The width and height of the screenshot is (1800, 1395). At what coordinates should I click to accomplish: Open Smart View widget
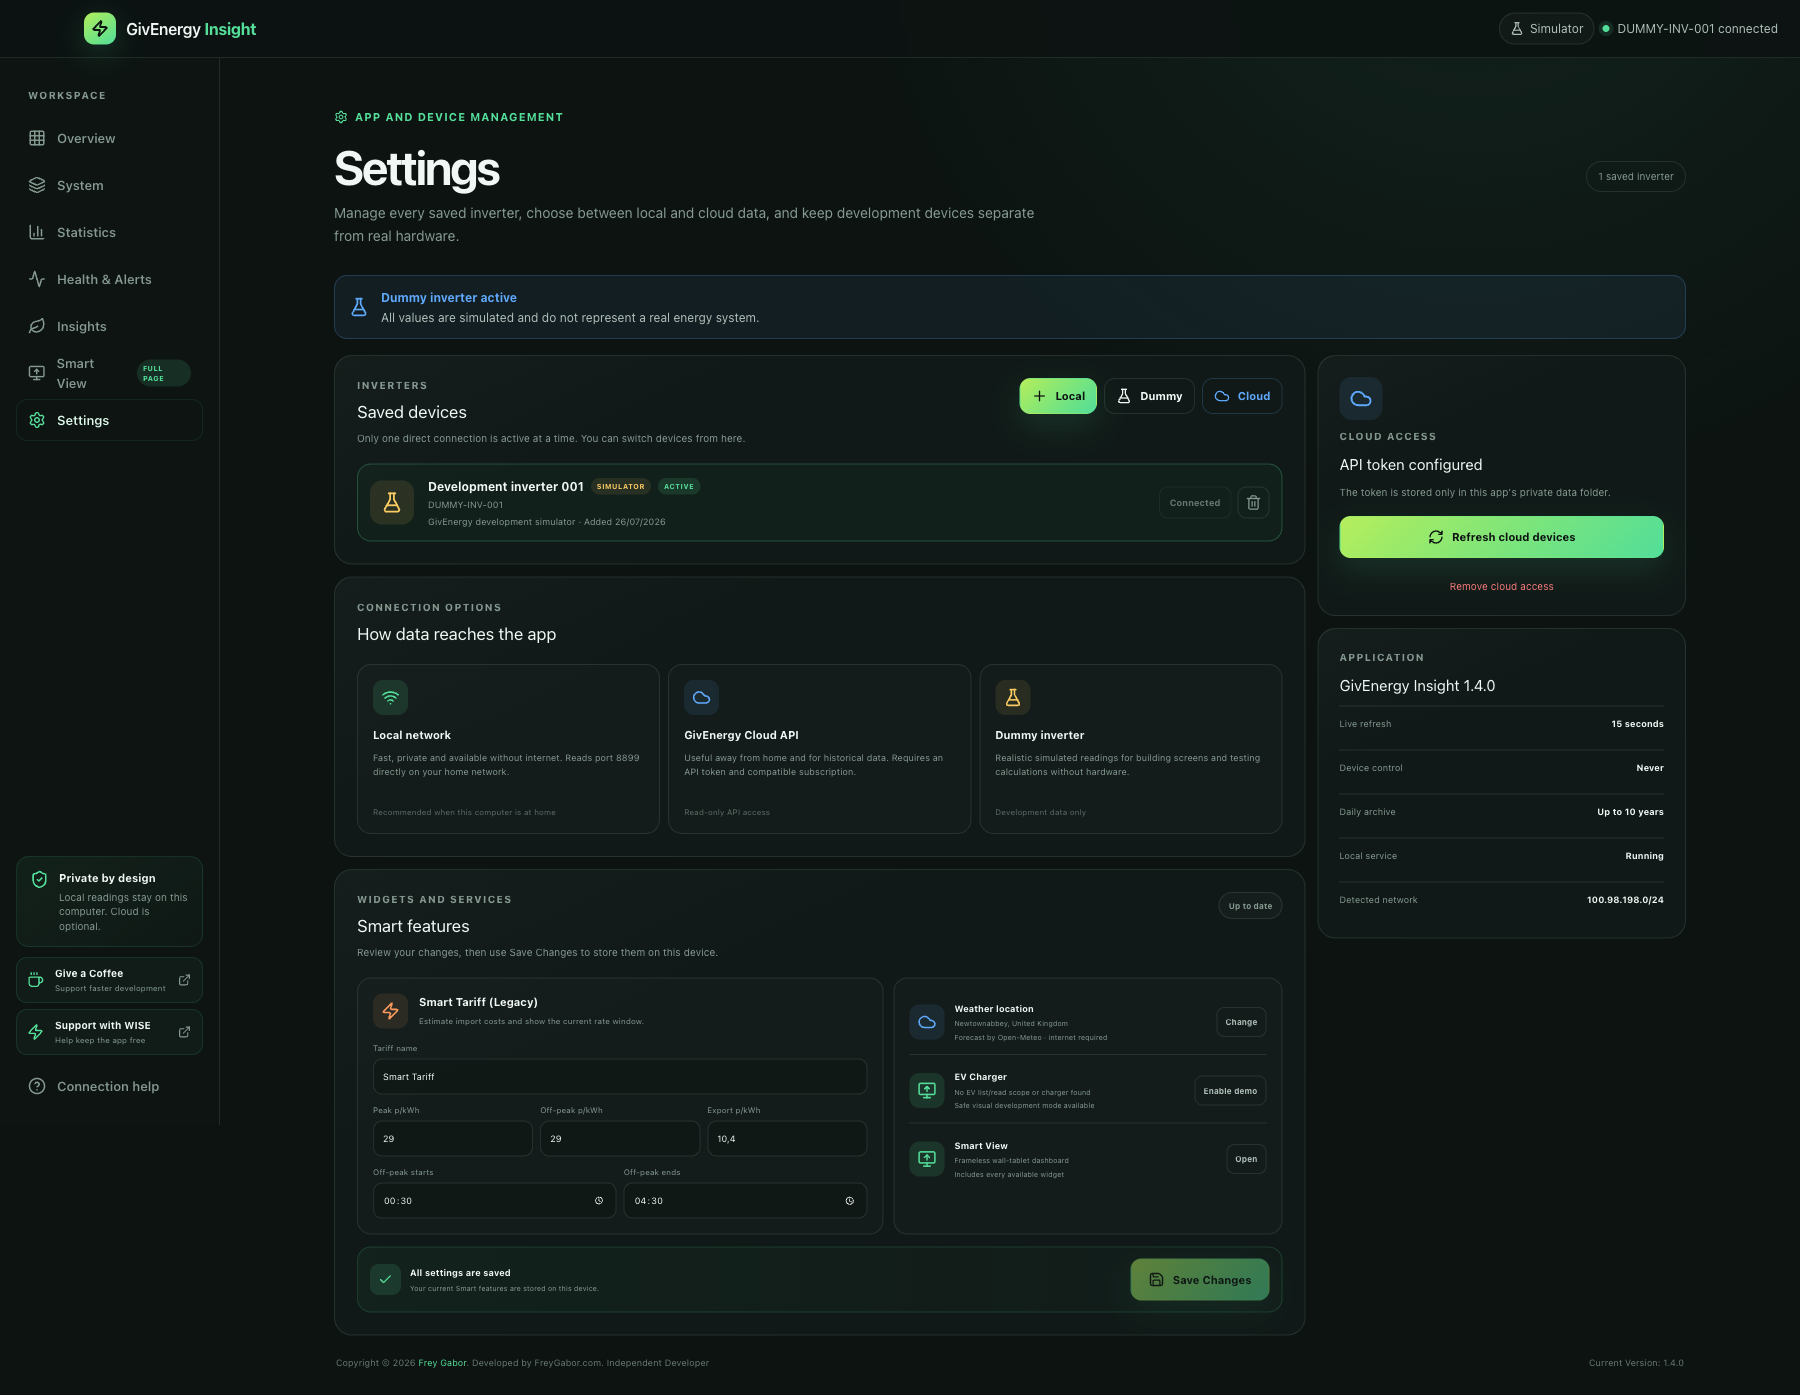tap(1246, 1159)
